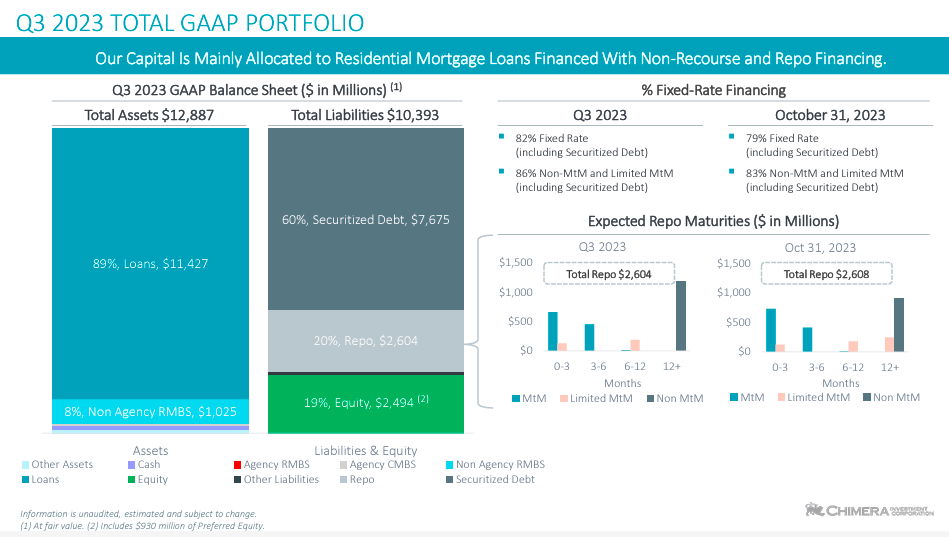Click the Q3 2023 chart 0-3 MtM bar
Screen dimensions: 949x537
pos(553,331)
